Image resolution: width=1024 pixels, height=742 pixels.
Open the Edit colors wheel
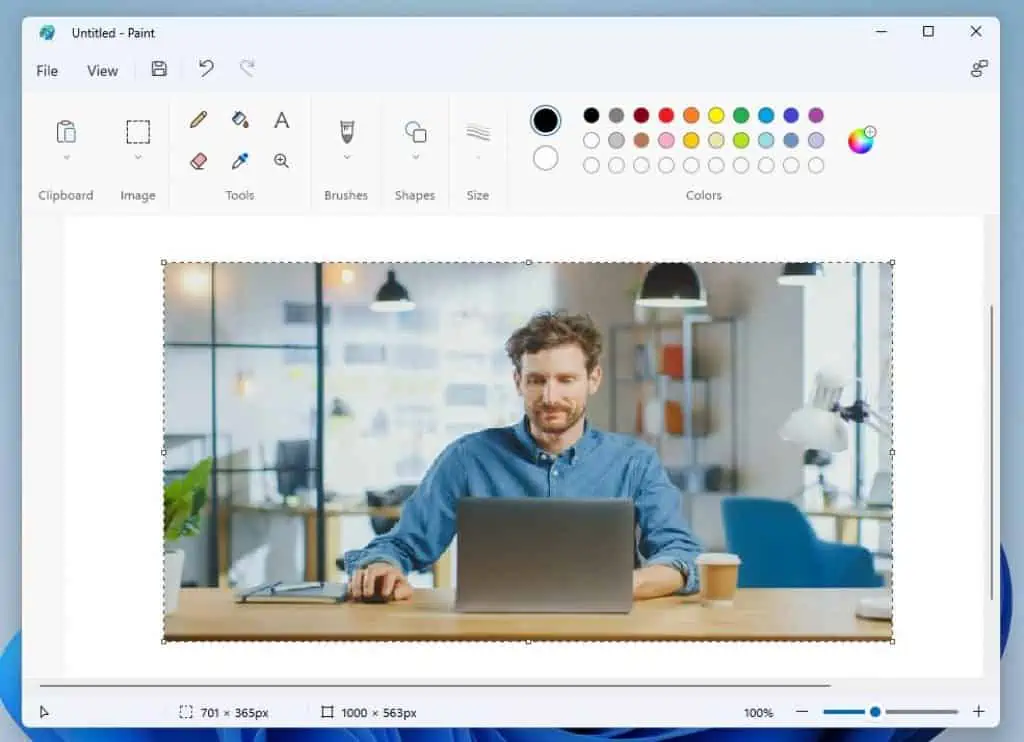click(x=861, y=140)
